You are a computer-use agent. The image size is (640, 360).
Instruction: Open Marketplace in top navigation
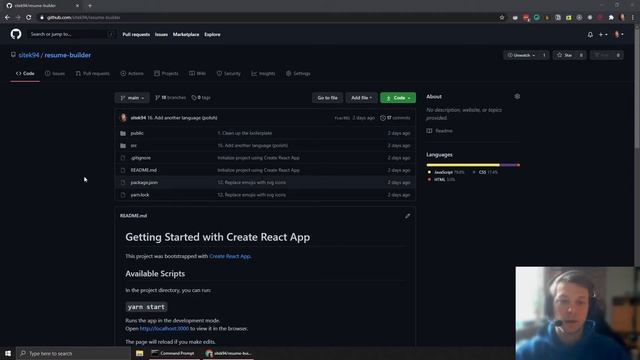tap(186, 35)
